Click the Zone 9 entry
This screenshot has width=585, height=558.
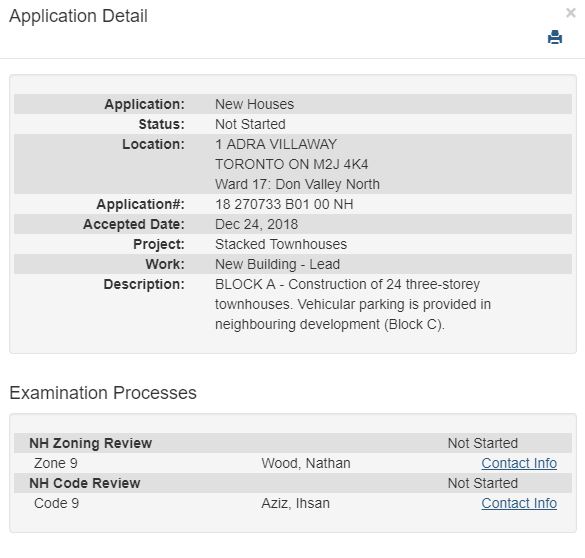pyautogui.click(x=56, y=463)
